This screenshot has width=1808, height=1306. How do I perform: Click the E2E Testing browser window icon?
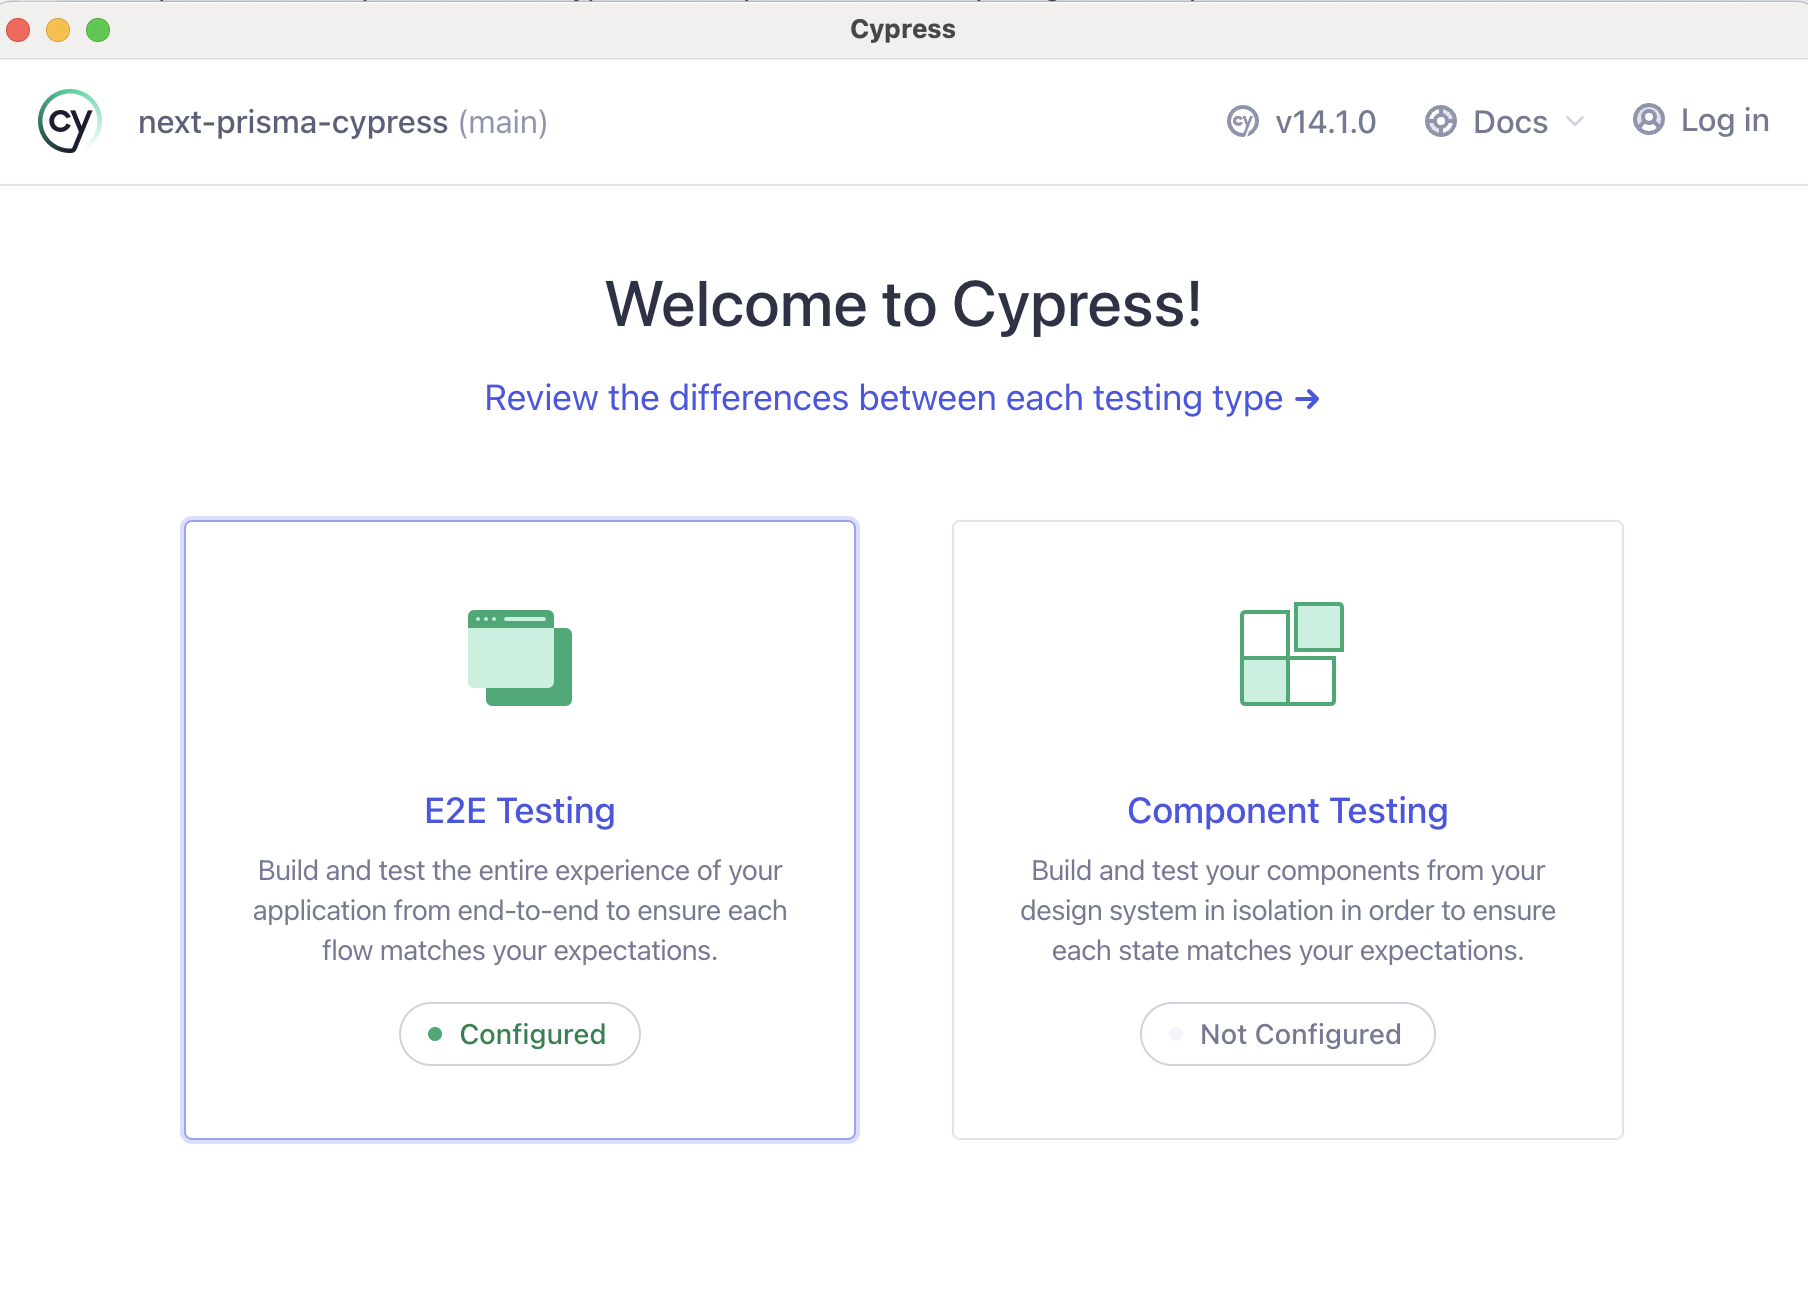tap(520, 657)
